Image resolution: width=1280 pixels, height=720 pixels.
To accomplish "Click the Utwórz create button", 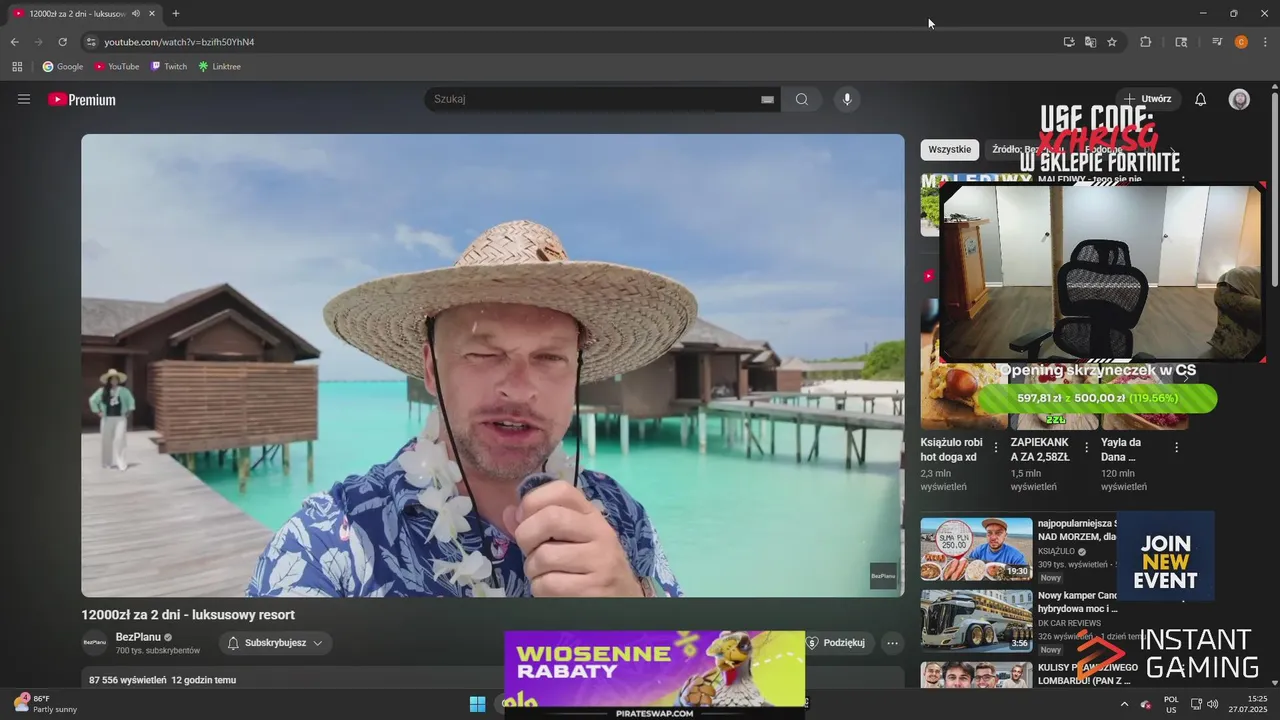I will [x=1147, y=99].
